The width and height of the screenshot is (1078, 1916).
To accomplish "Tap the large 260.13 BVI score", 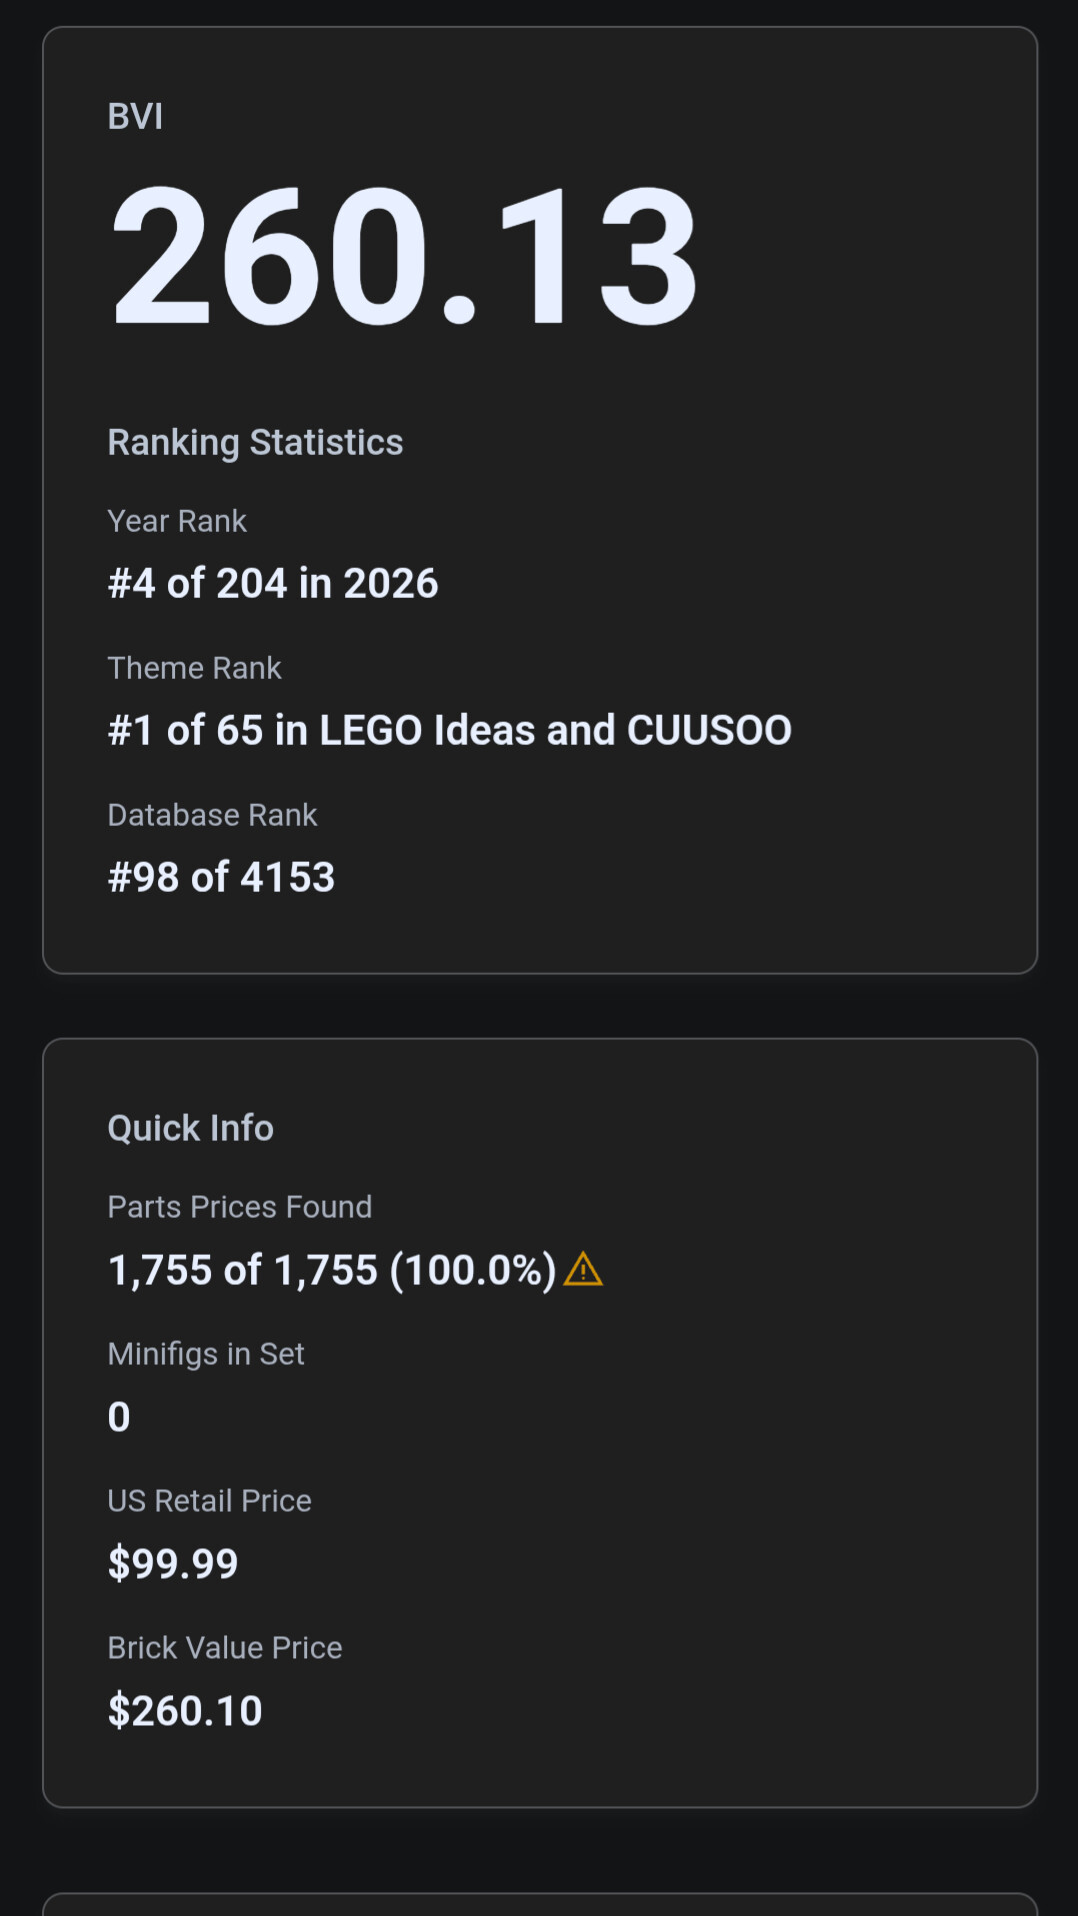I will (403, 257).
